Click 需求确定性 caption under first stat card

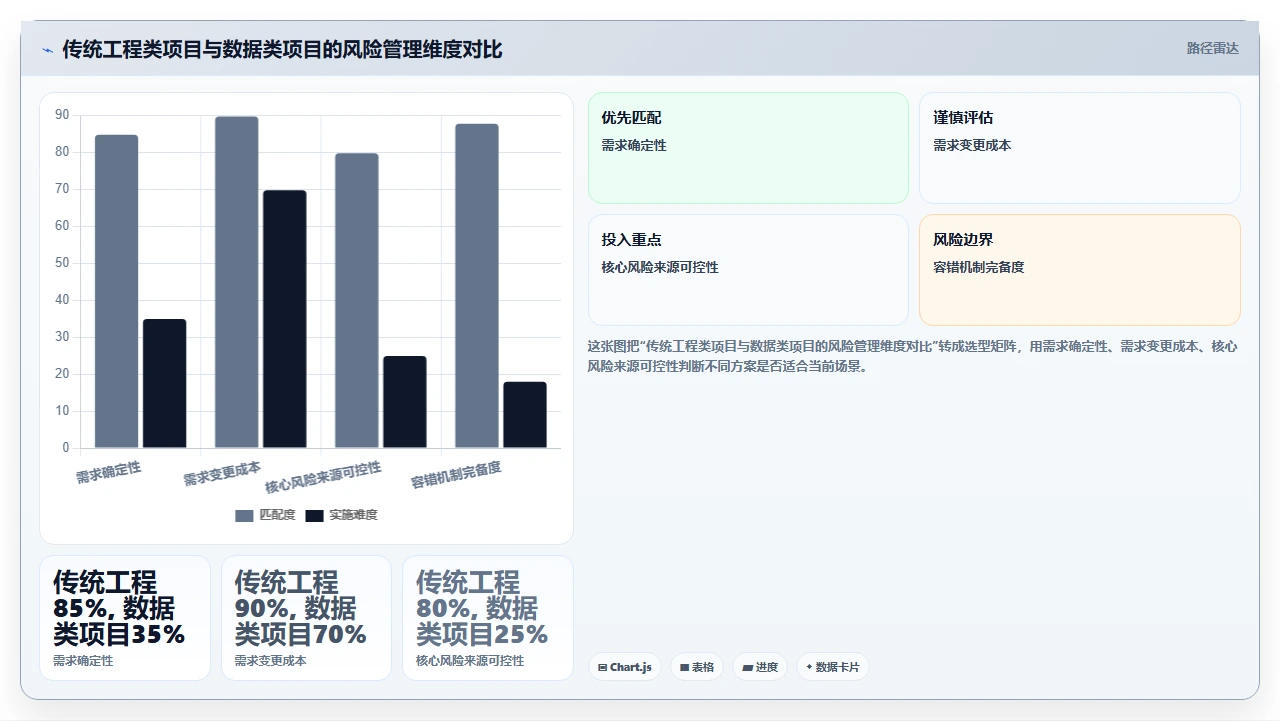(83, 661)
